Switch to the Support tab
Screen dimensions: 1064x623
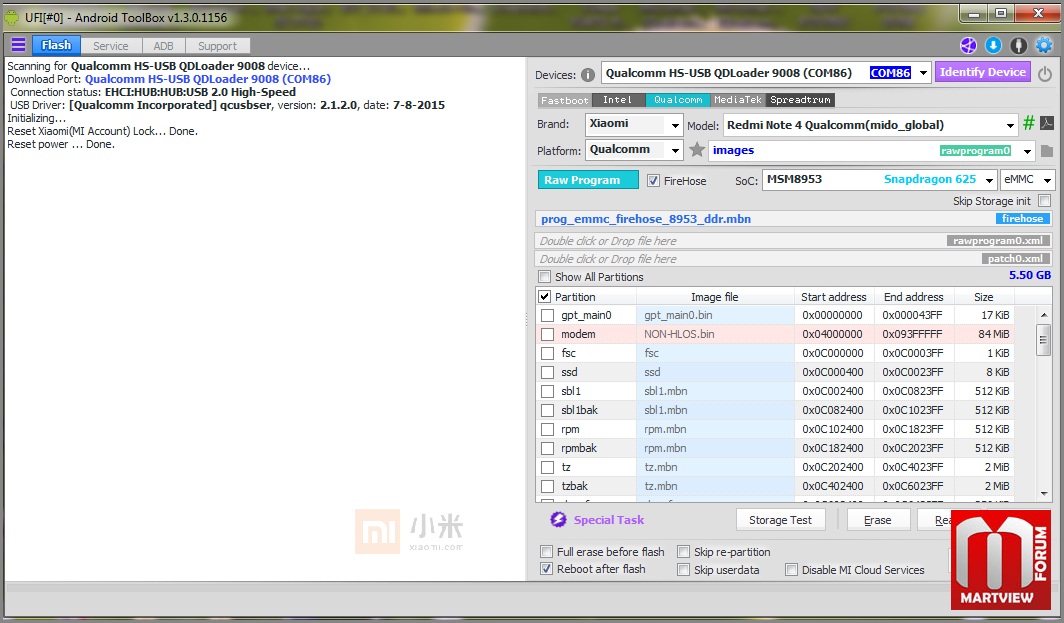pyautogui.click(x=217, y=46)
